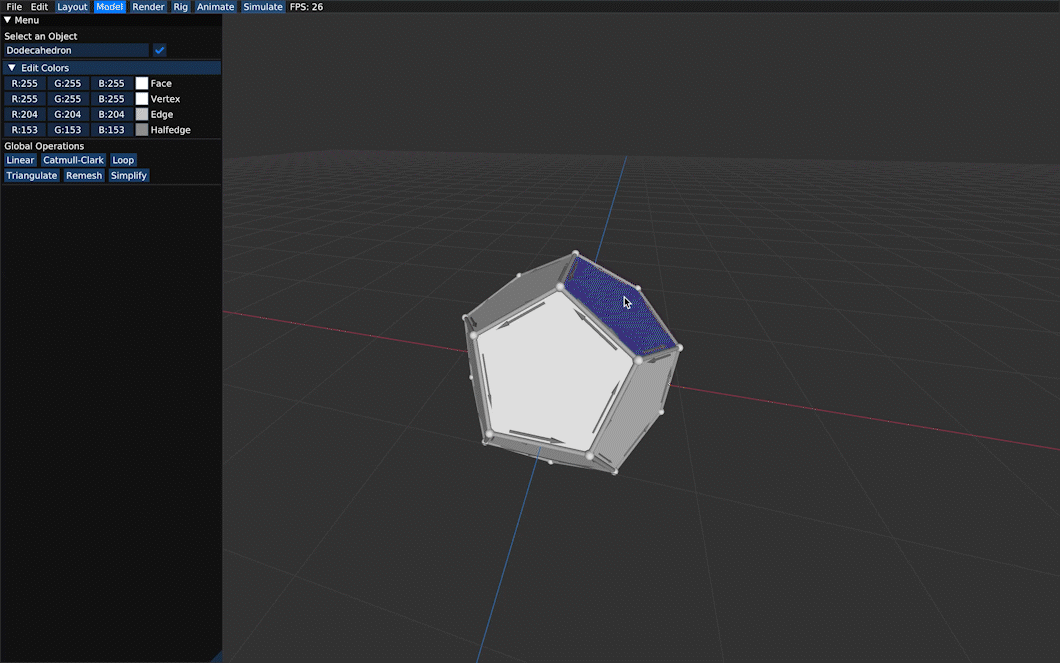The height and width of the screenshot is (663, 1060).
Task: Switch to Simulate mode
Action: [263, 7]
